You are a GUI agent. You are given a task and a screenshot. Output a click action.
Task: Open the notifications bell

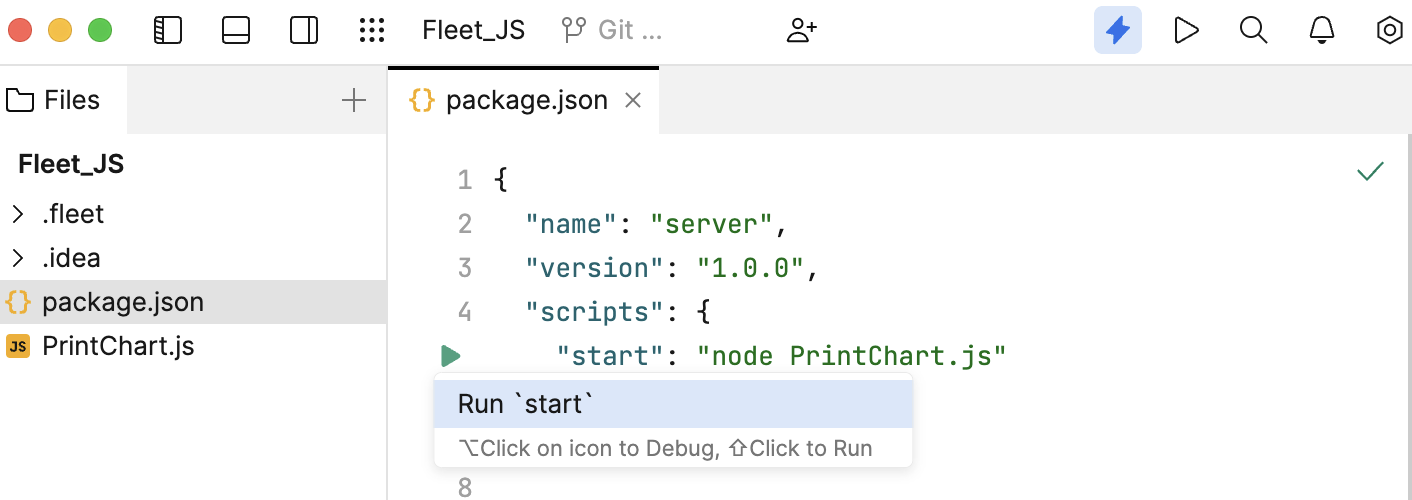pos(1322,30)
